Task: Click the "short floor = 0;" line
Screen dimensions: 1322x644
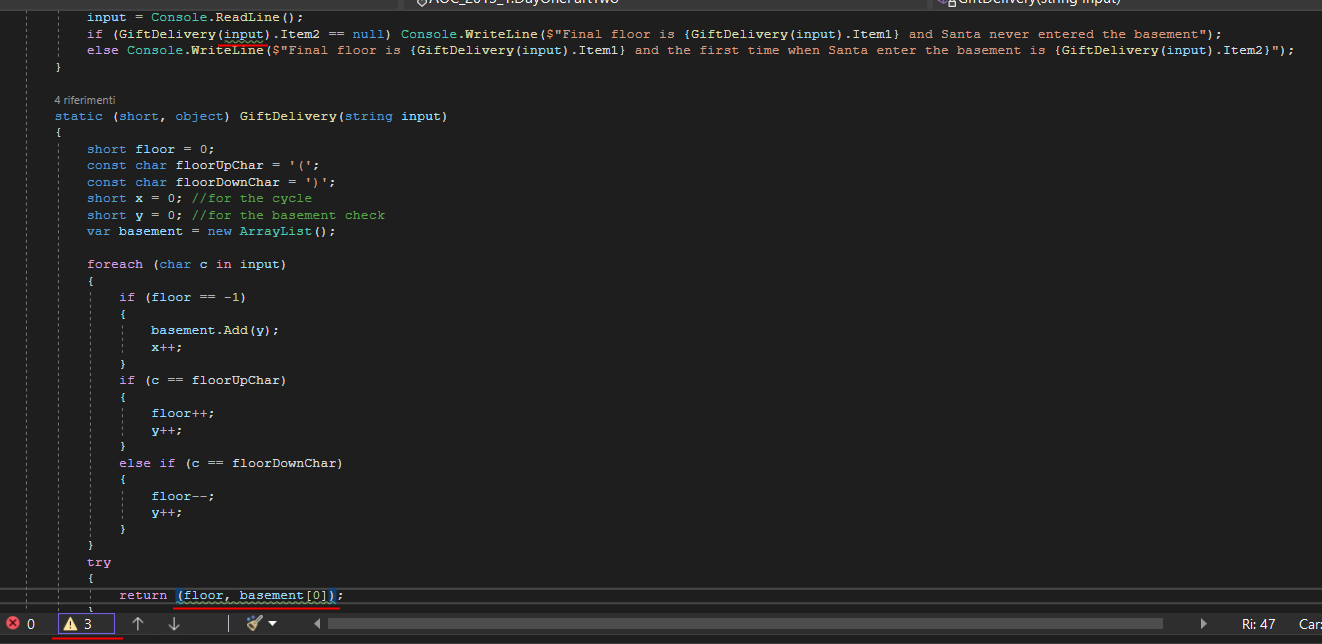Action: pos(151,149)
